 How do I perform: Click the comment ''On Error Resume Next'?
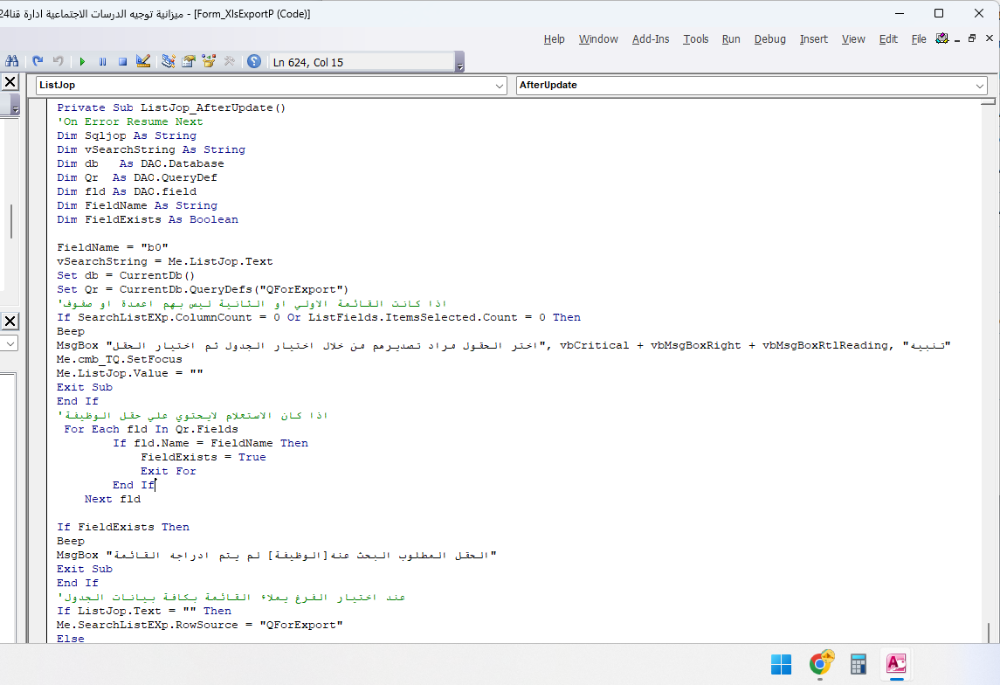click(x=130, y=122)
